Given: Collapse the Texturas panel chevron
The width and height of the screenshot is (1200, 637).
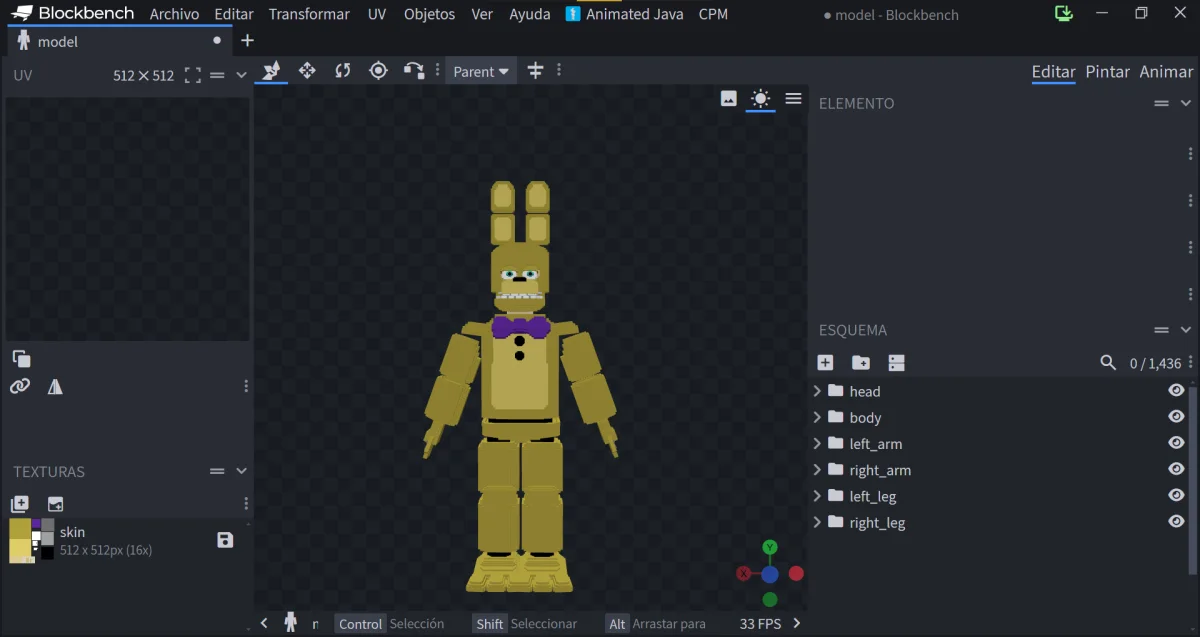Looking at the screenshot, I should click(241, 471).
